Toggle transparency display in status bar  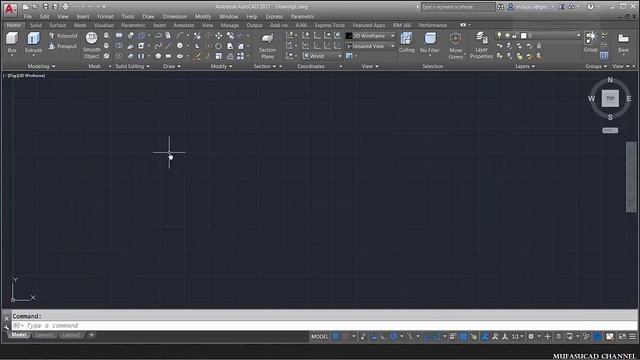(464, 337)
